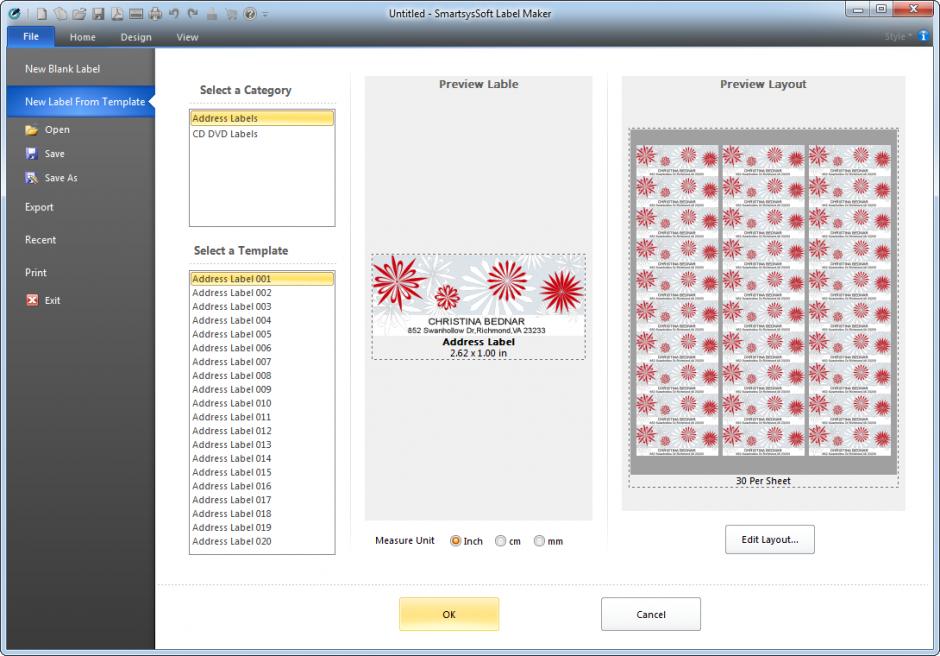The height and width of the screenshot is (656, 940).
Task: Expand the quick access toolbar customize arrow
Action: pos(265,13)
